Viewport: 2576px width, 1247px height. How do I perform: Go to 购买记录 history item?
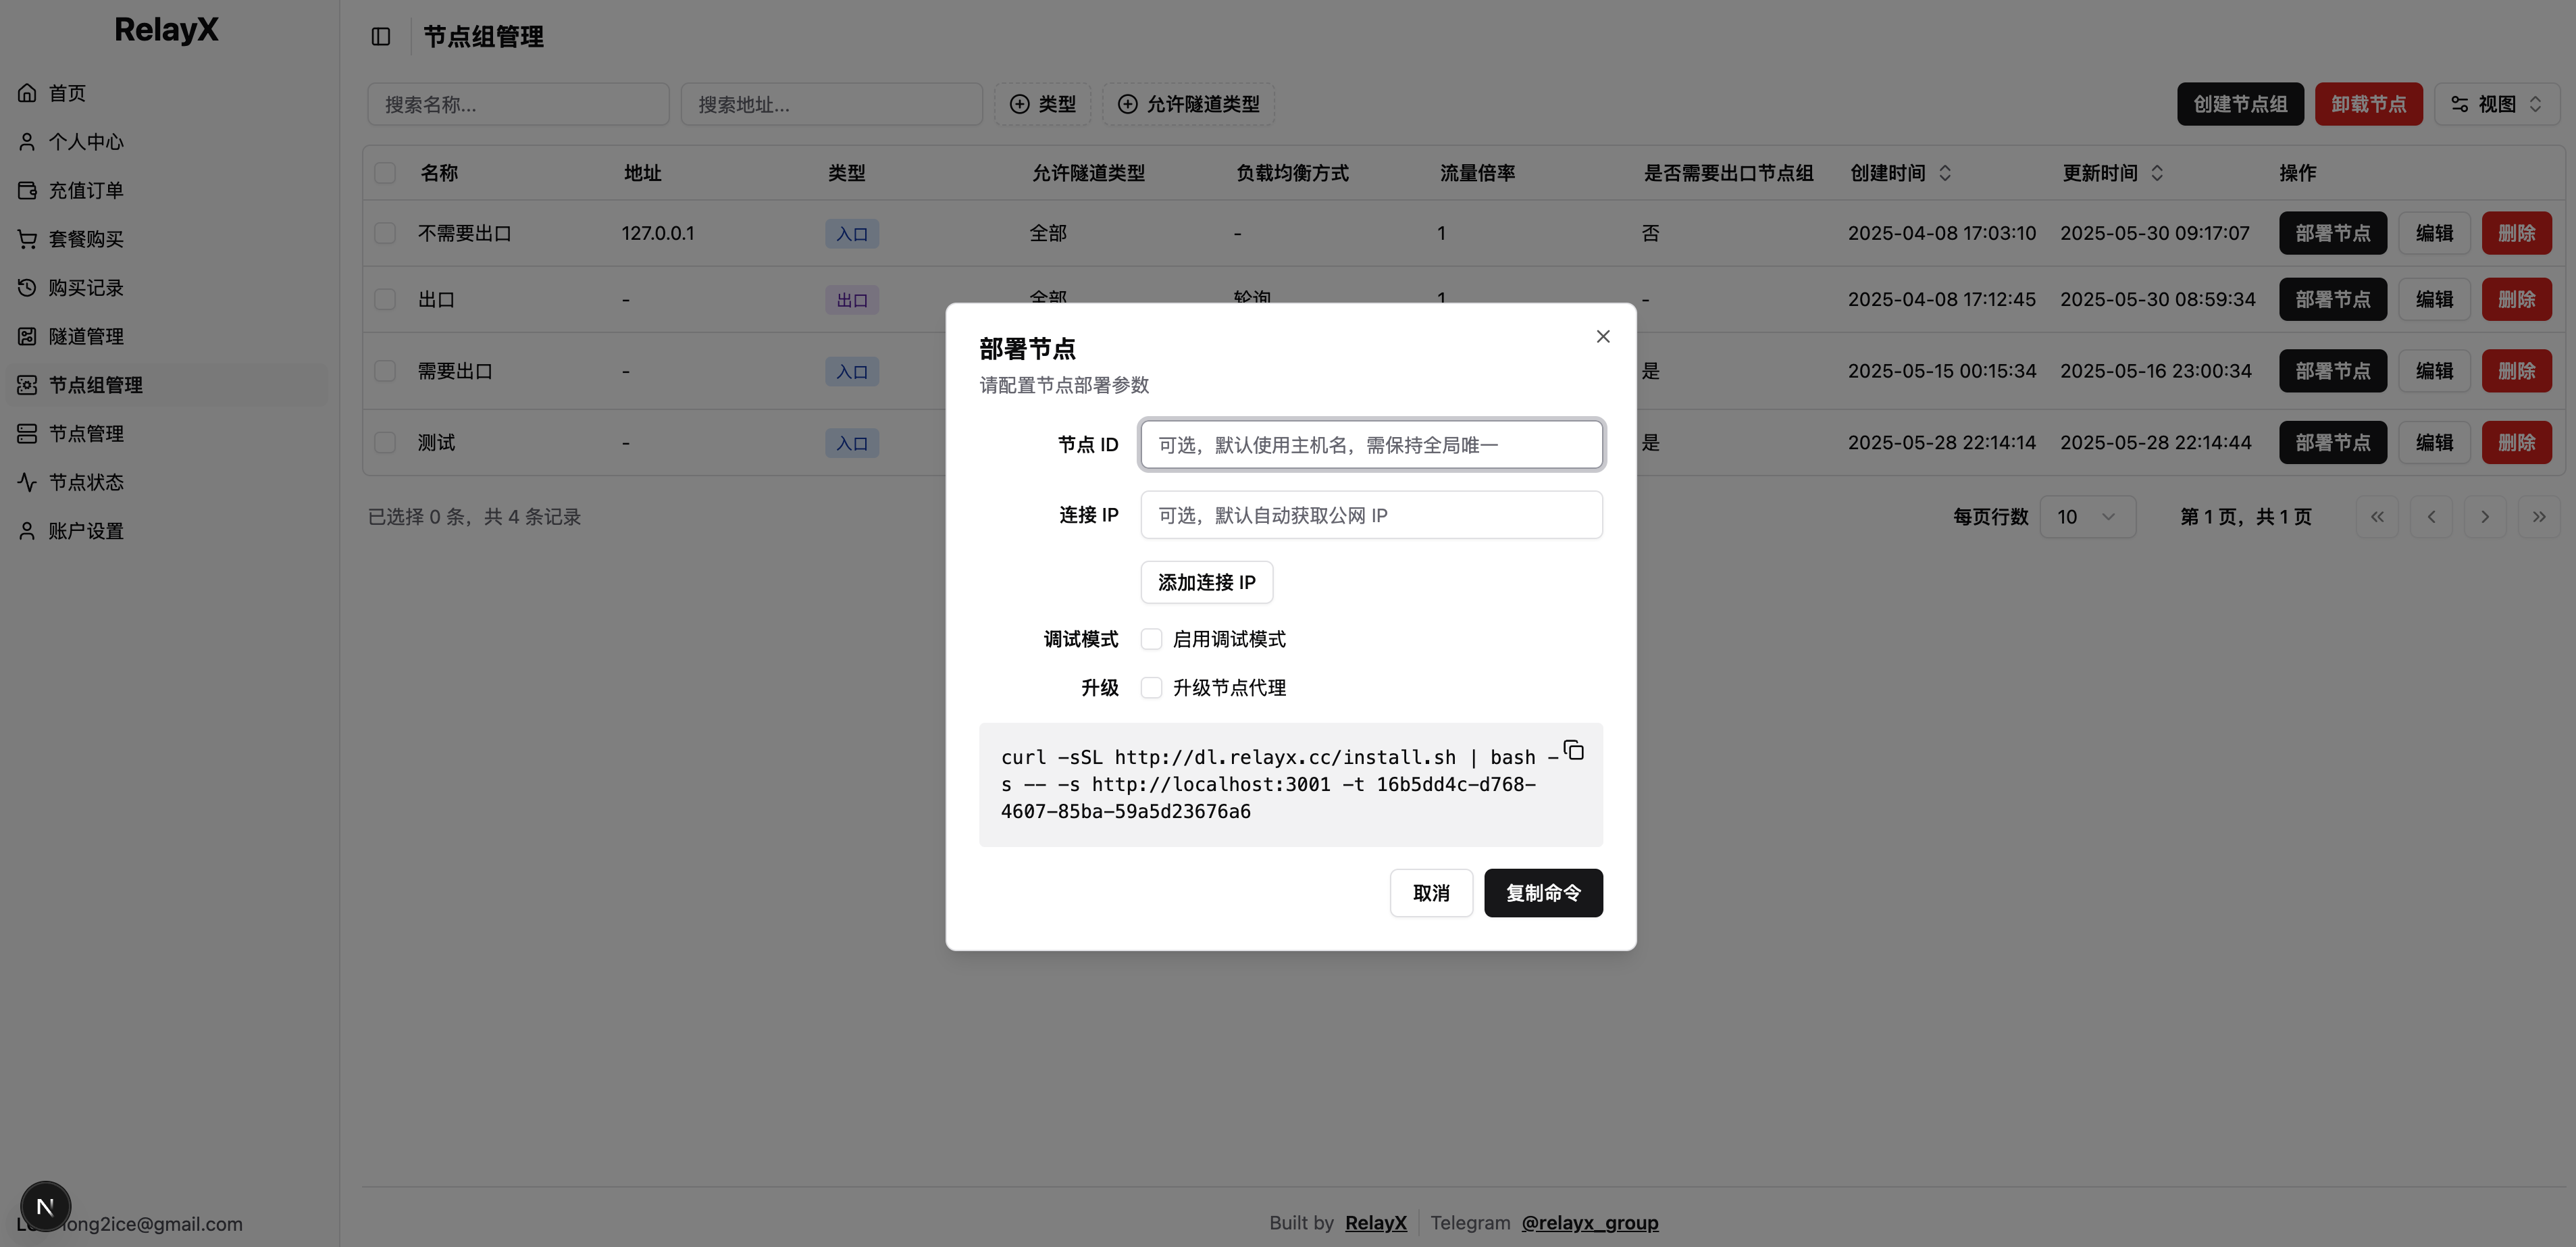[x=86, y=288]
